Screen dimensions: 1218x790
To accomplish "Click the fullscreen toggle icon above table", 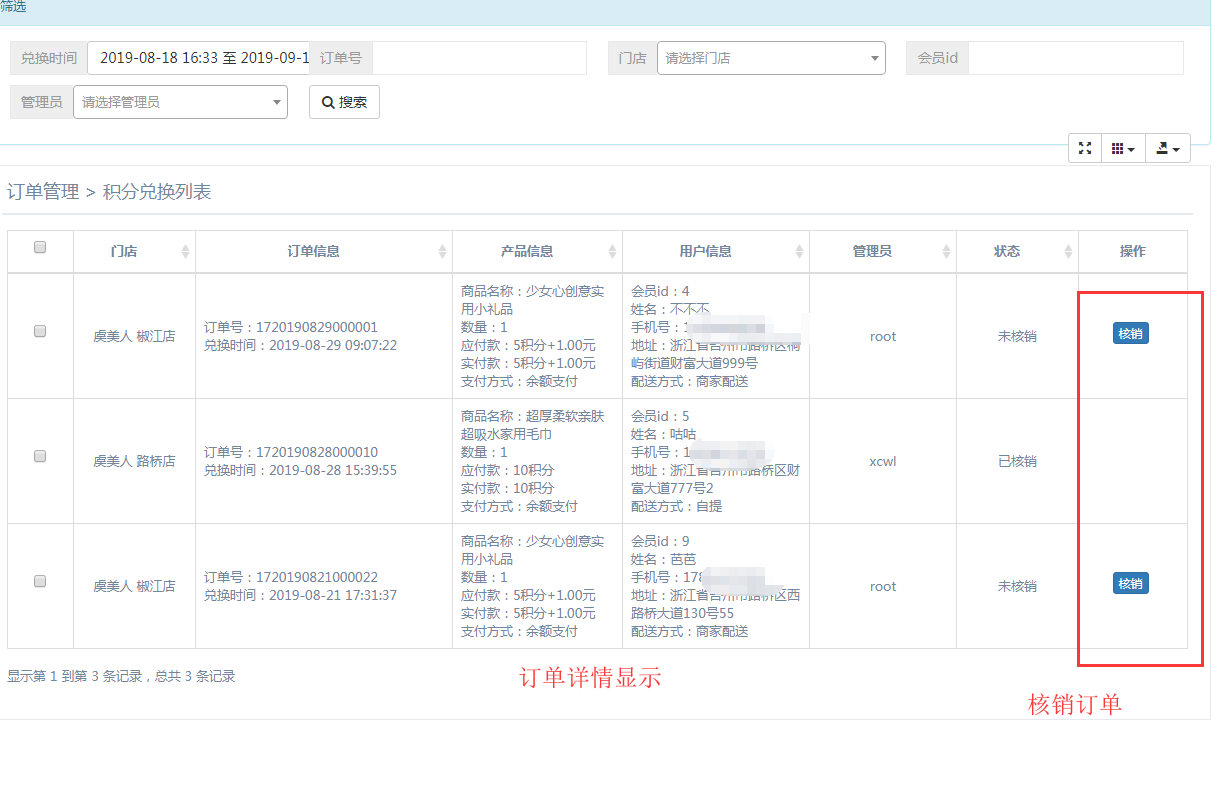I will click(x=1085, y=148).
